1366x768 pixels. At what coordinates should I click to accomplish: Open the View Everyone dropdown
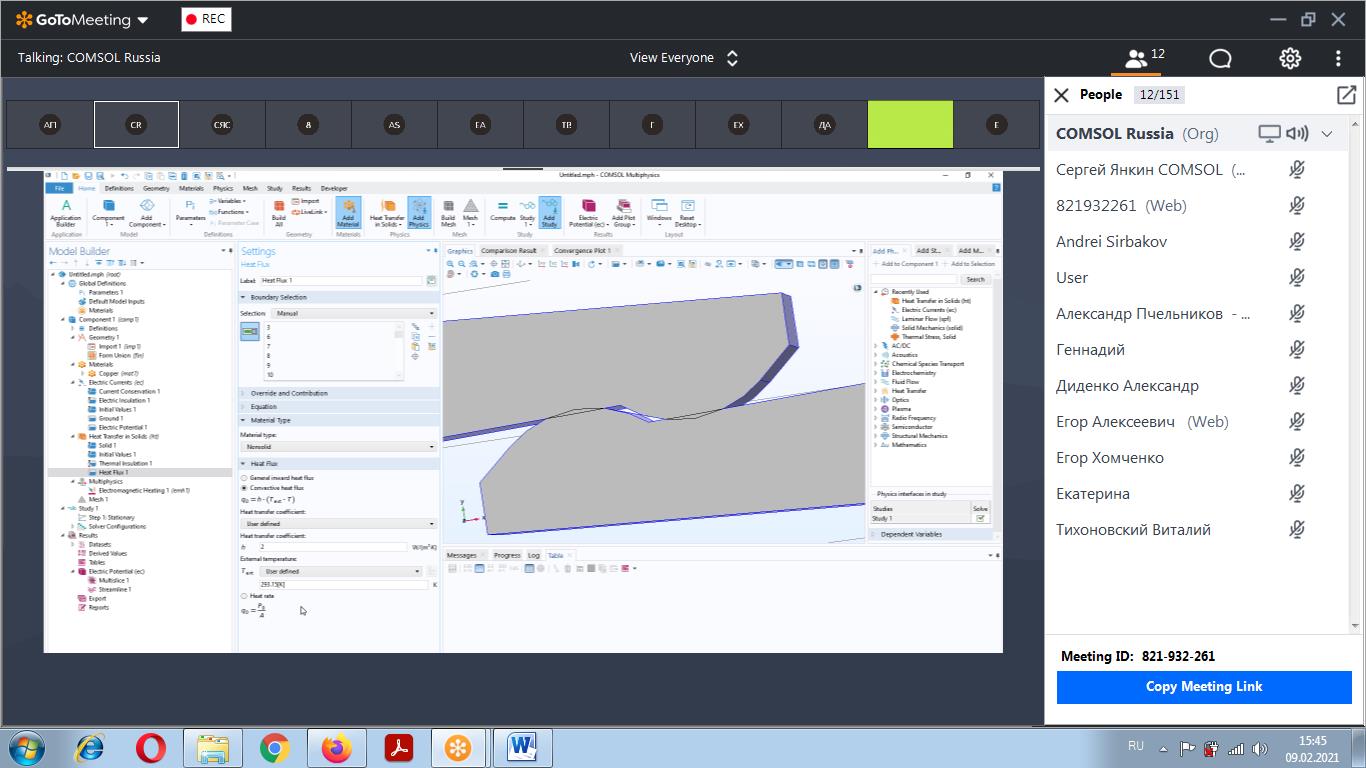coord(683,58)
